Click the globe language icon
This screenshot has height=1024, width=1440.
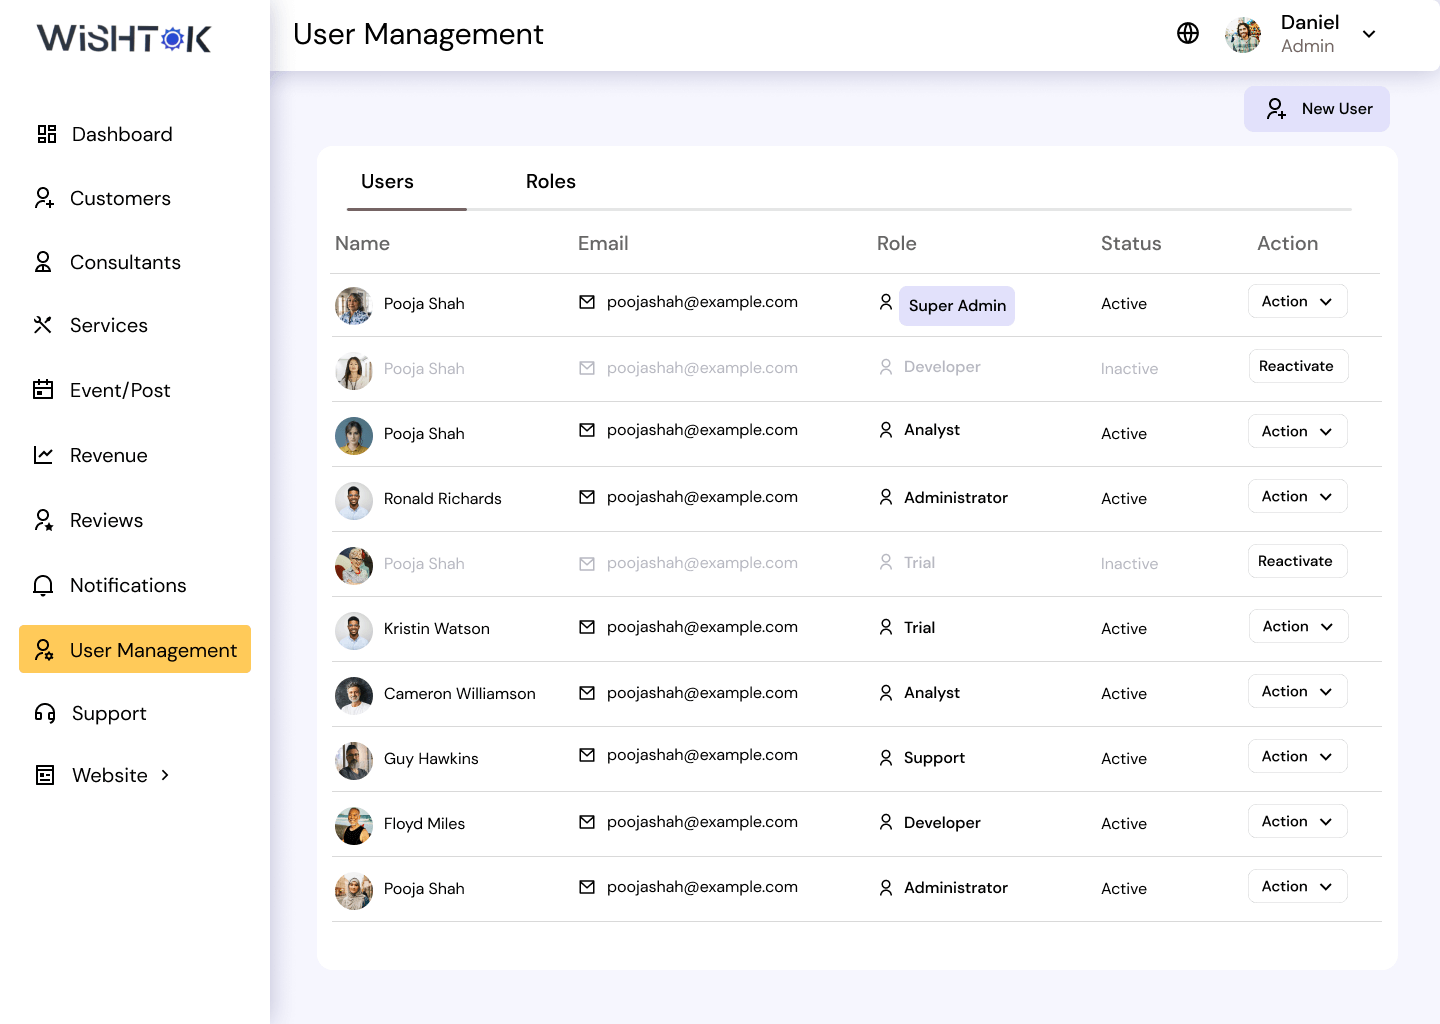tap(1187, 34)
